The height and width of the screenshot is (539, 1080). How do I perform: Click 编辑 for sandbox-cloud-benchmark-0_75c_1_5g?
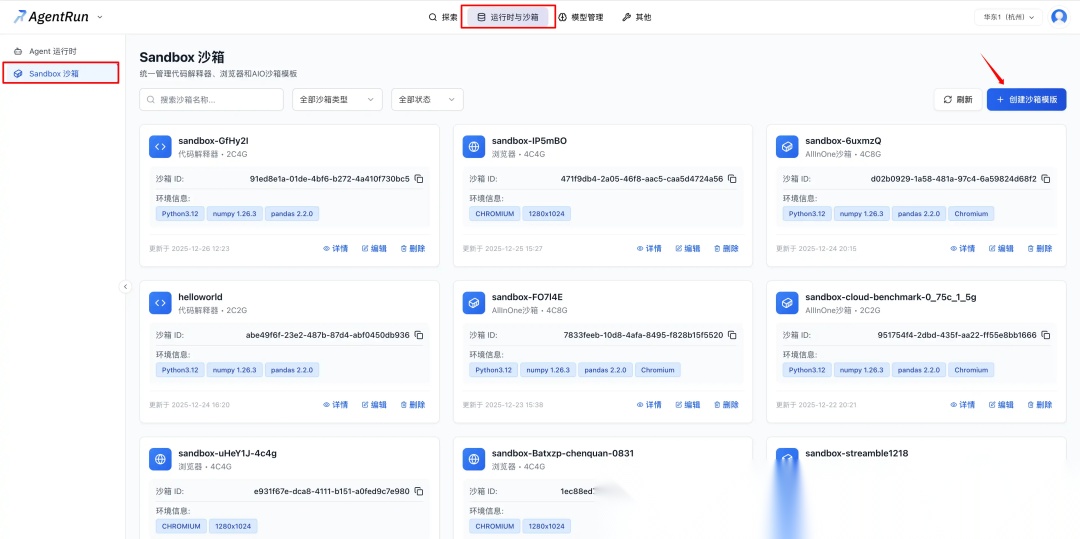click(x=1001, y=405)
